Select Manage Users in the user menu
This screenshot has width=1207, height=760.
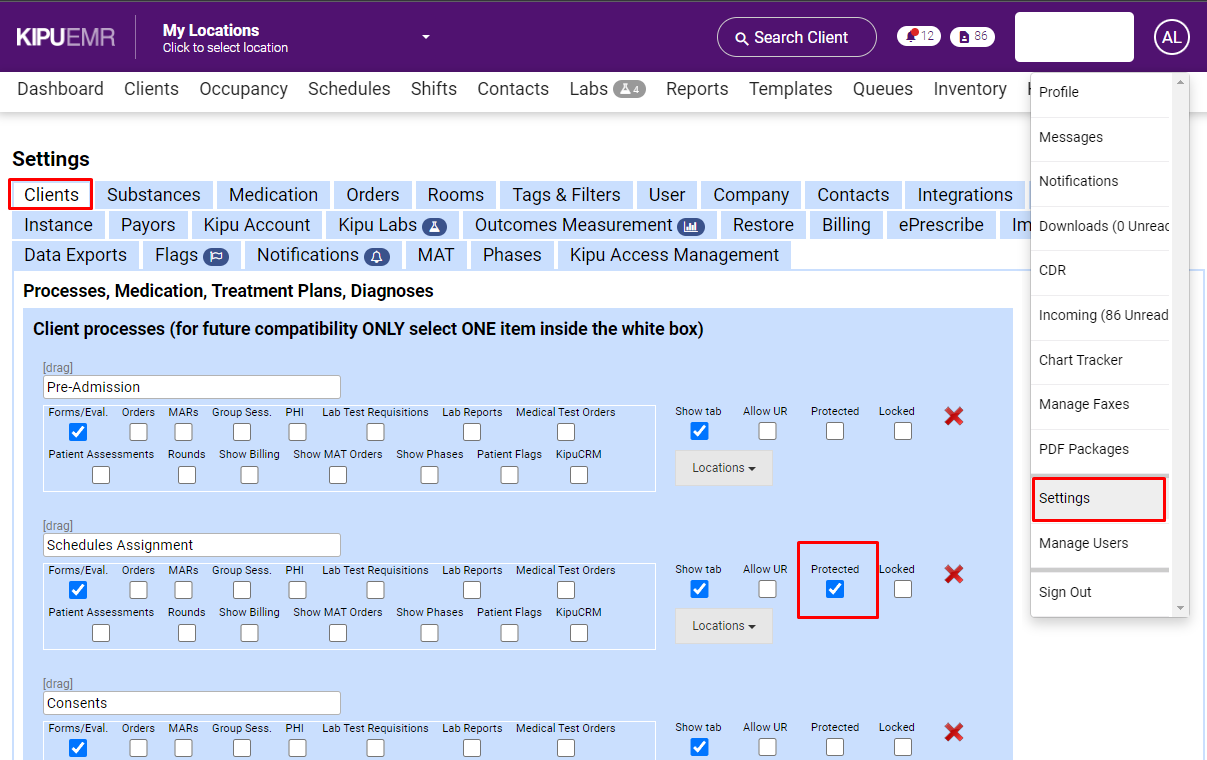click(x=1101, y=543)
